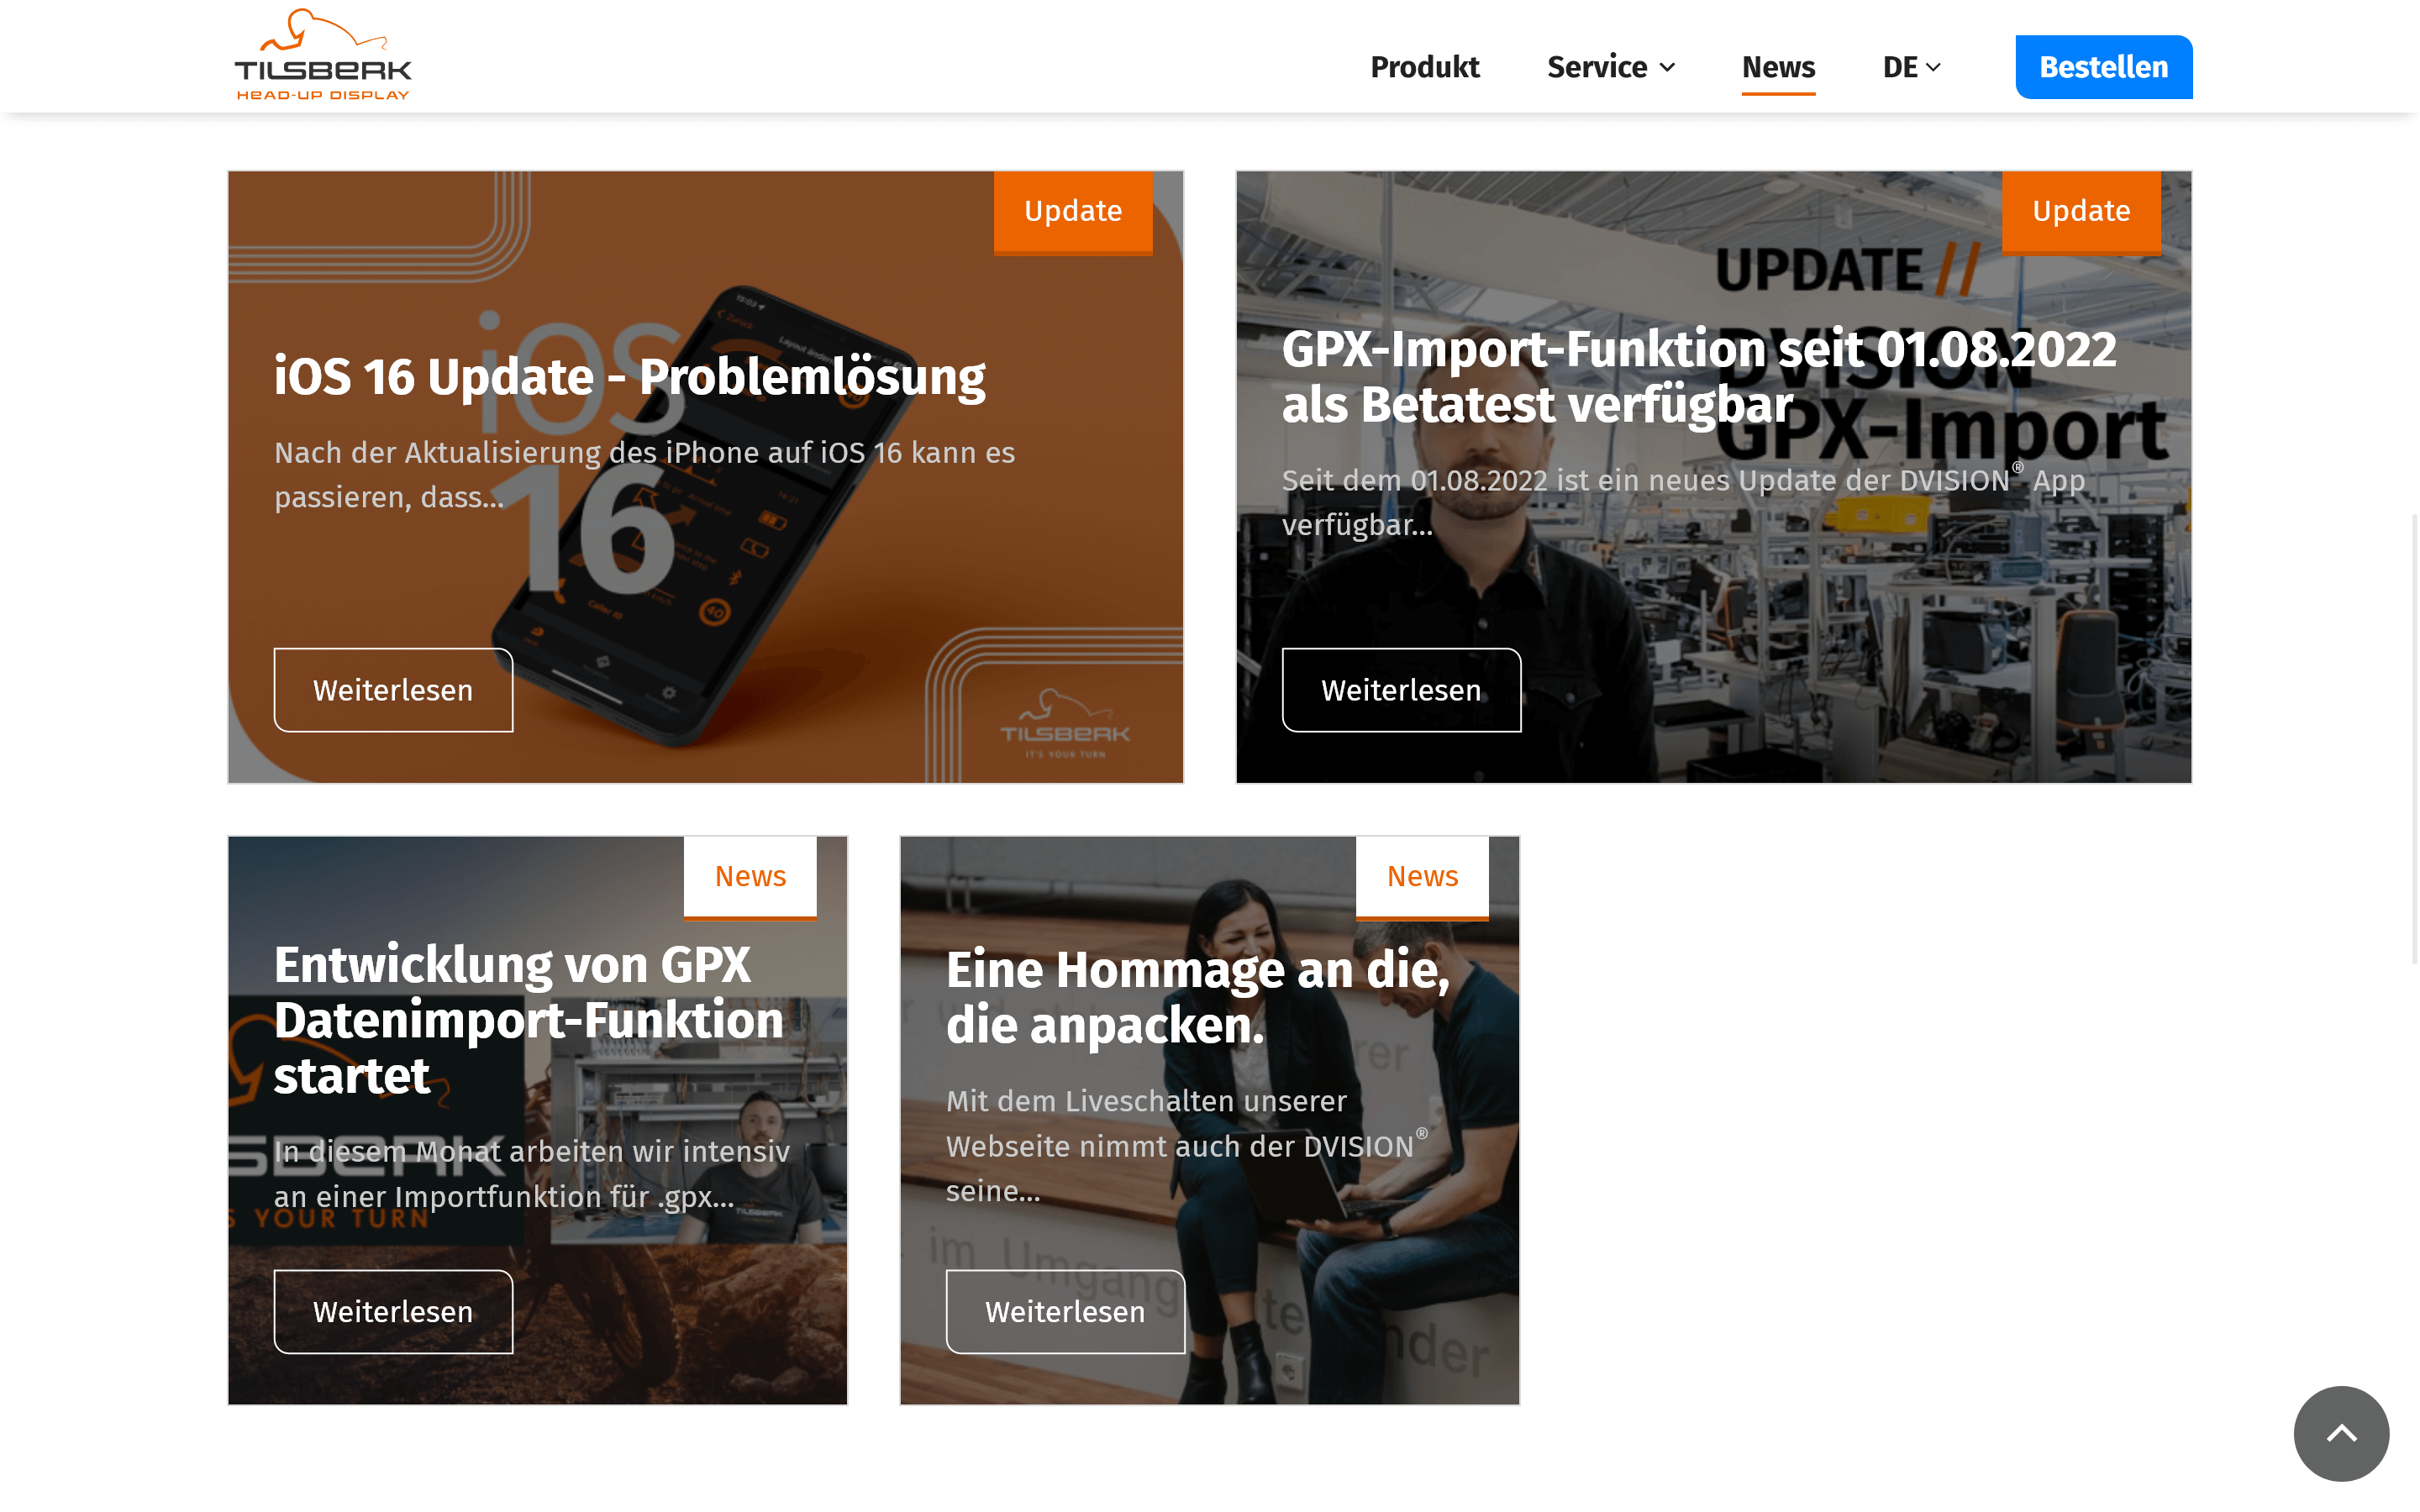Click the blue Bestellen button
2420x1512 pixels.
point(2103,67)
